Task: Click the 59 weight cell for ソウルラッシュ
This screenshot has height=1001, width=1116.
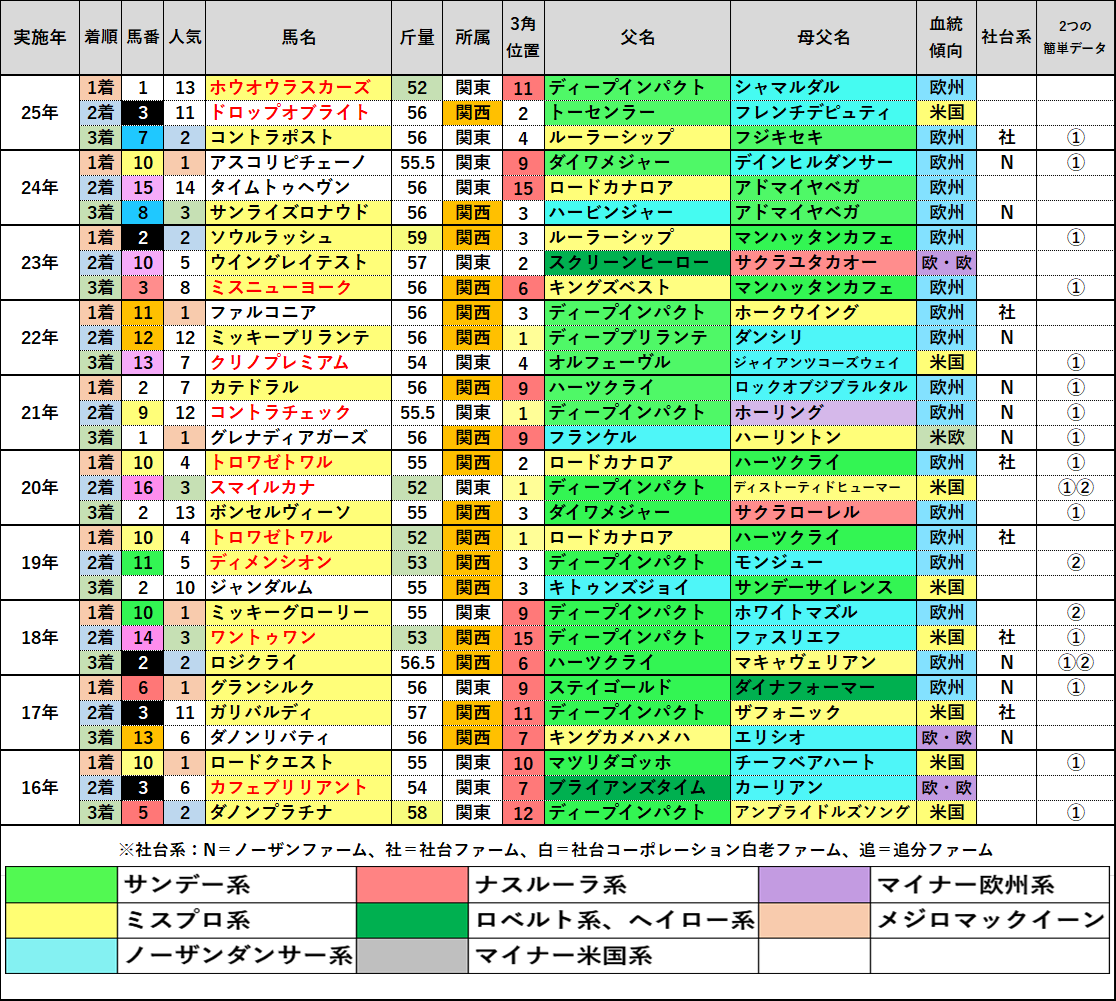Action: click(x=417, y=238)
